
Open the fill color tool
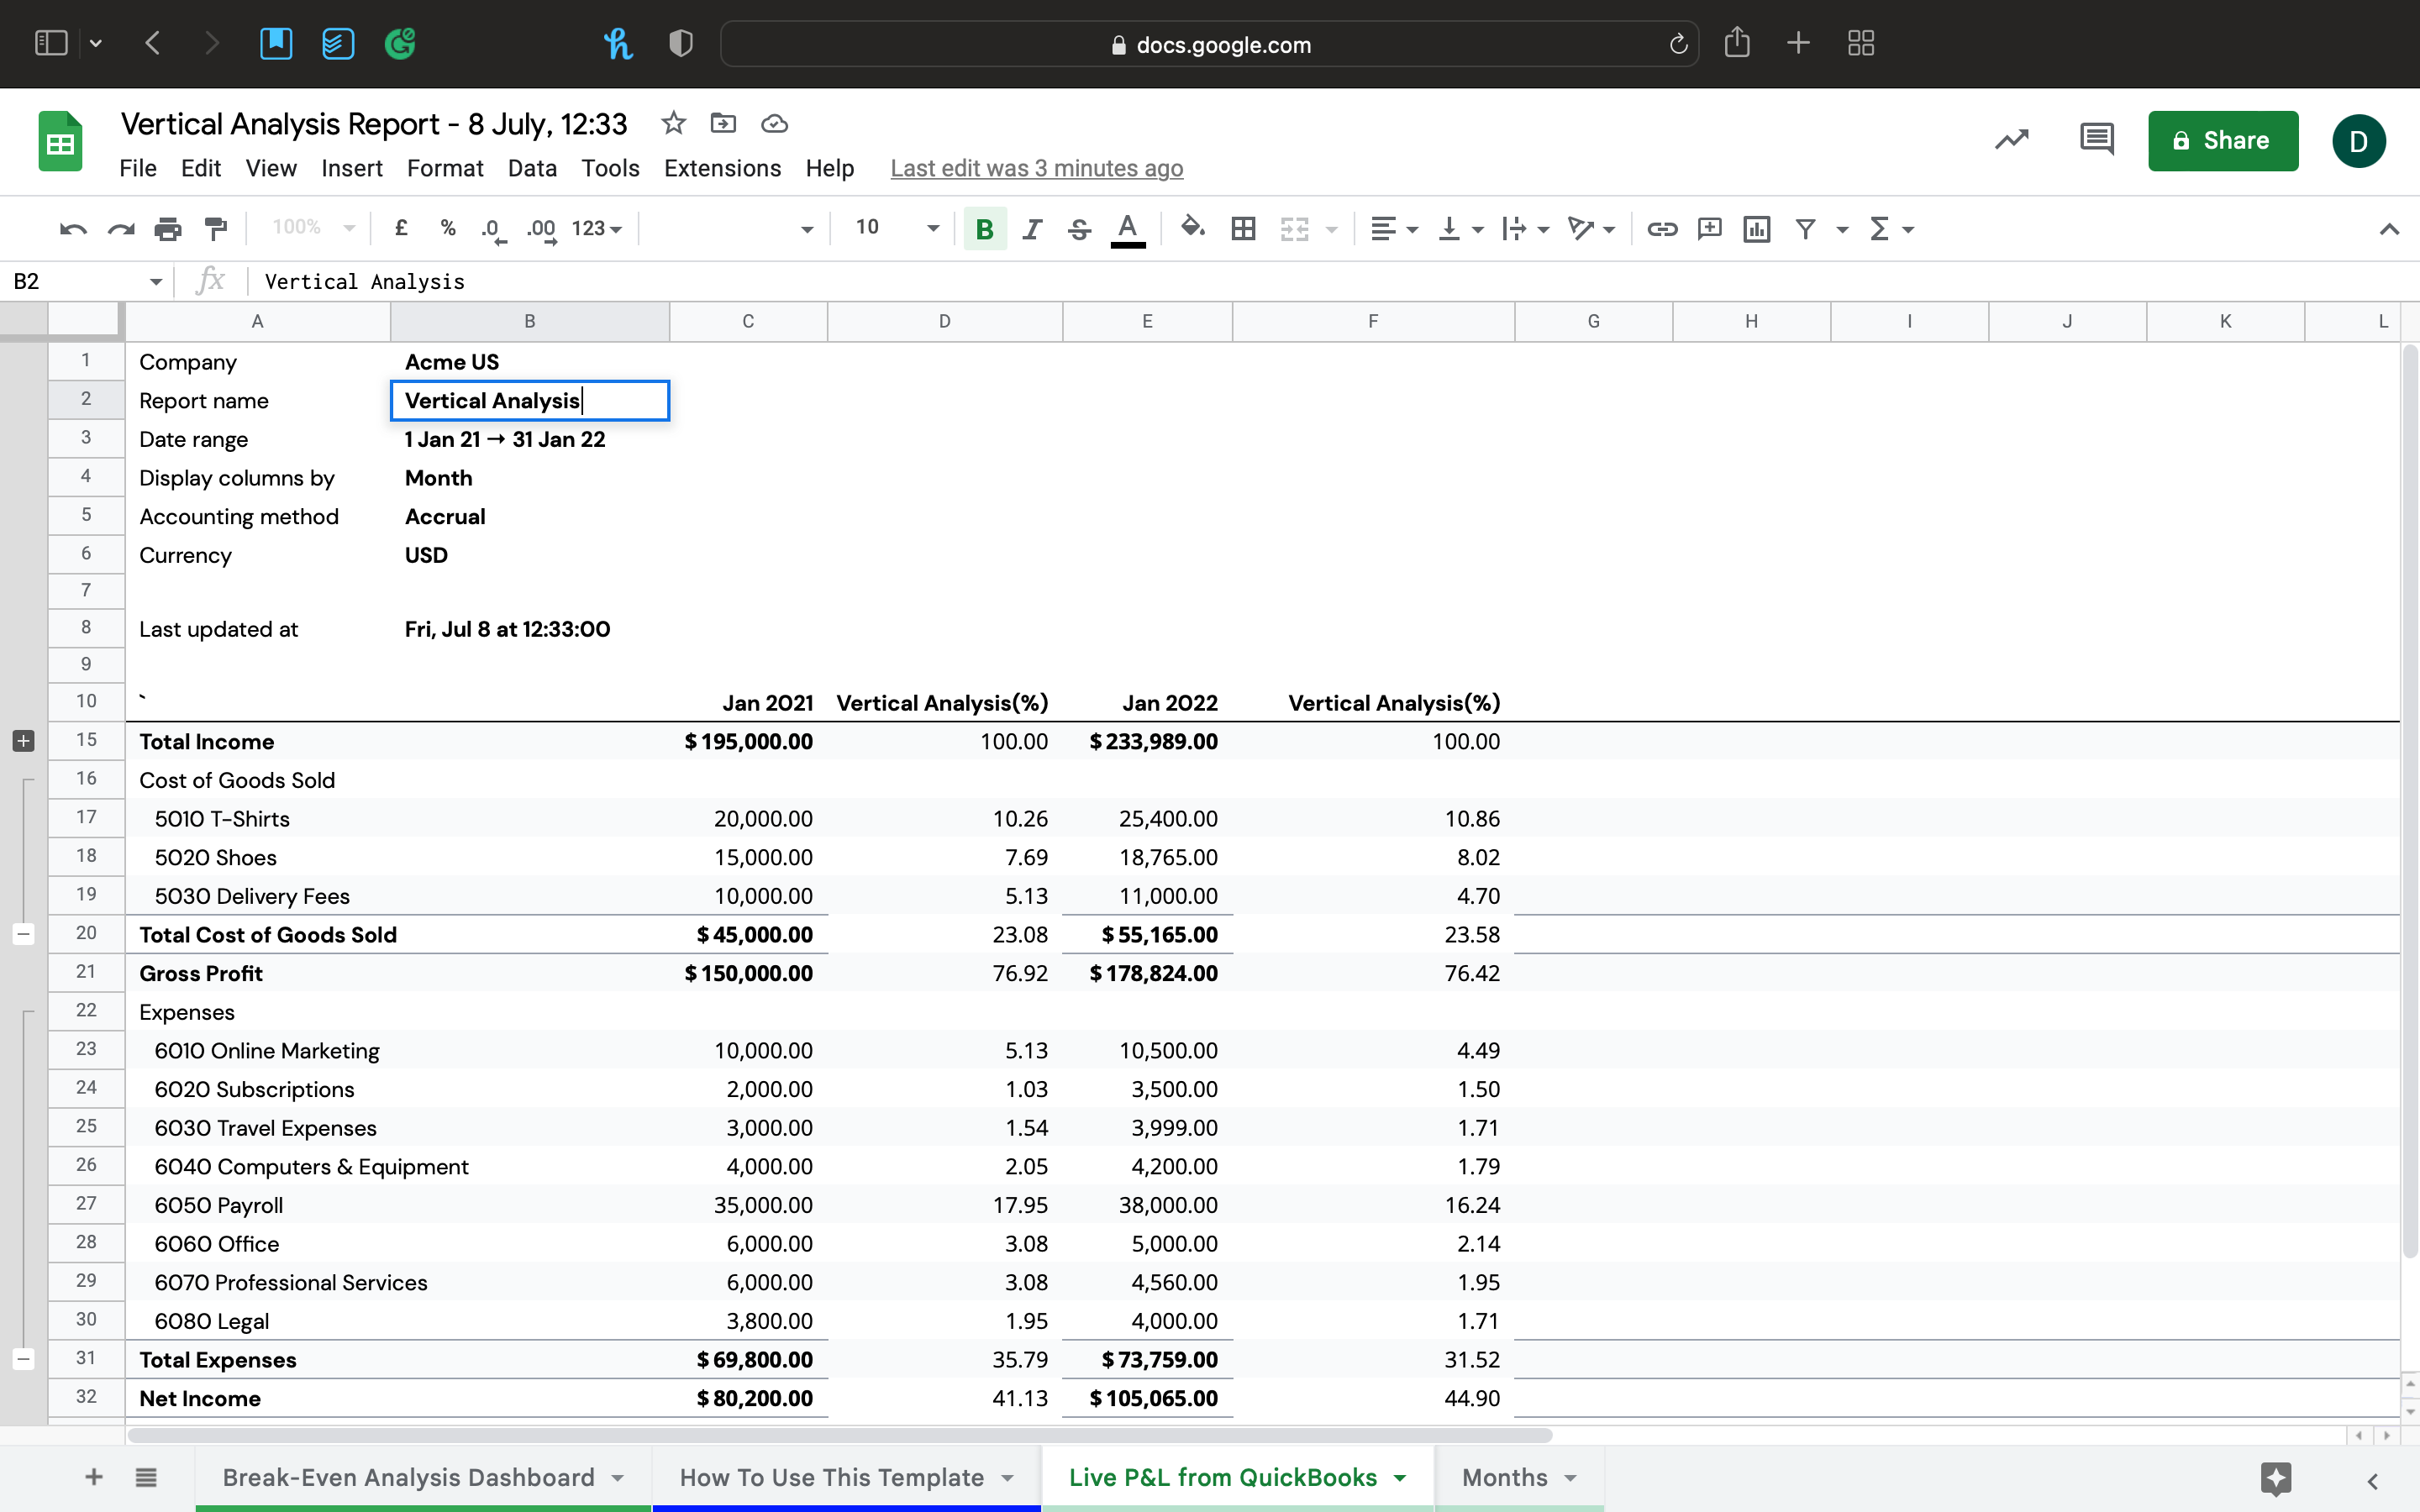(x=1193, y=228)
